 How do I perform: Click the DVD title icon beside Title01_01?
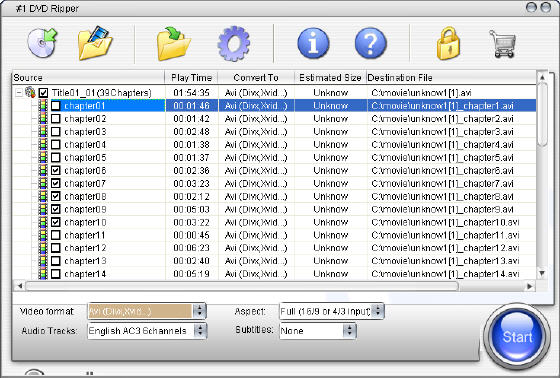point(30,93)
